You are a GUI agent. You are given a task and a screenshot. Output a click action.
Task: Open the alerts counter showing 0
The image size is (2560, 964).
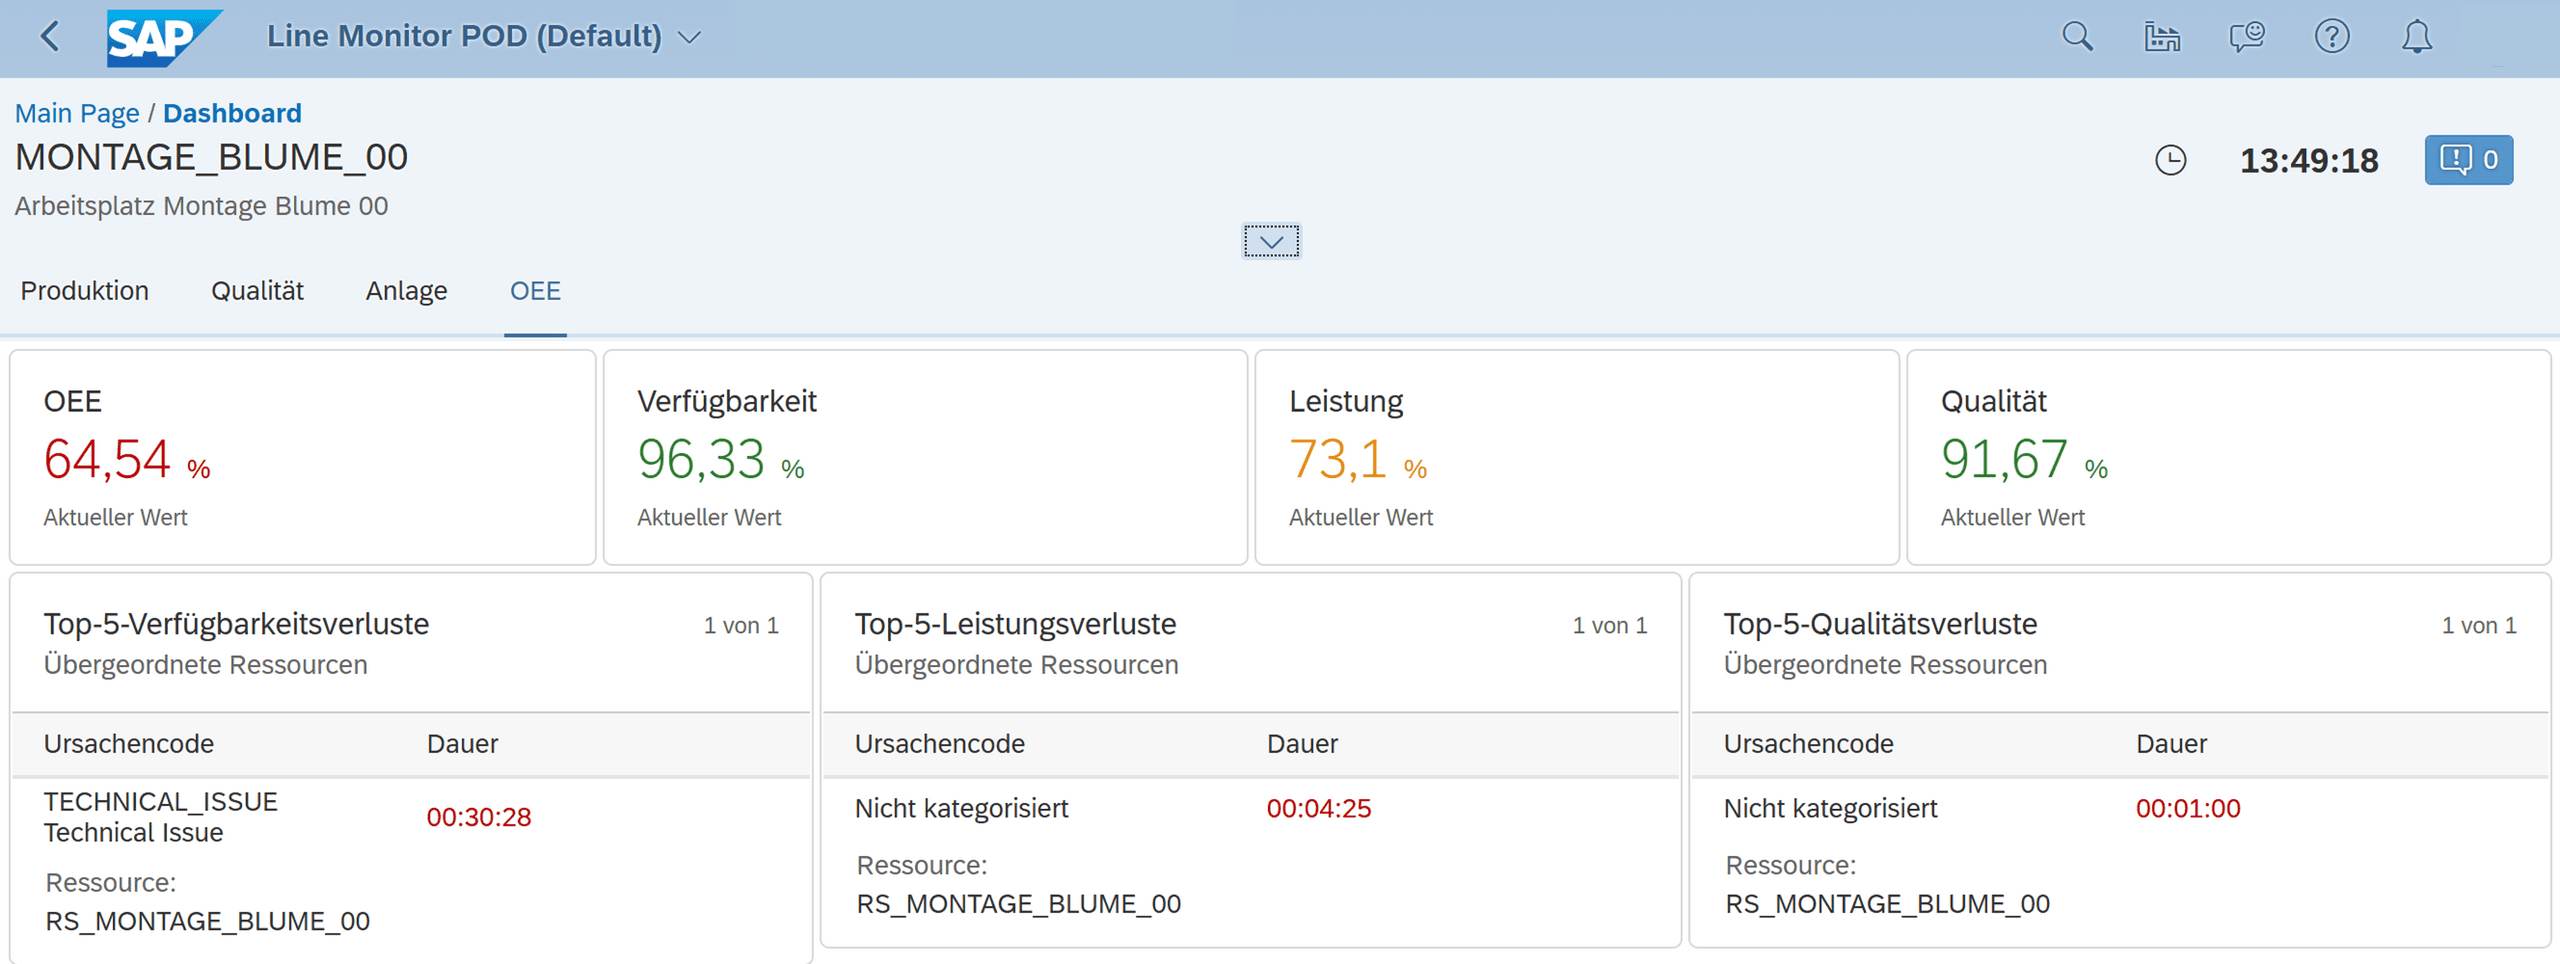2468,160
